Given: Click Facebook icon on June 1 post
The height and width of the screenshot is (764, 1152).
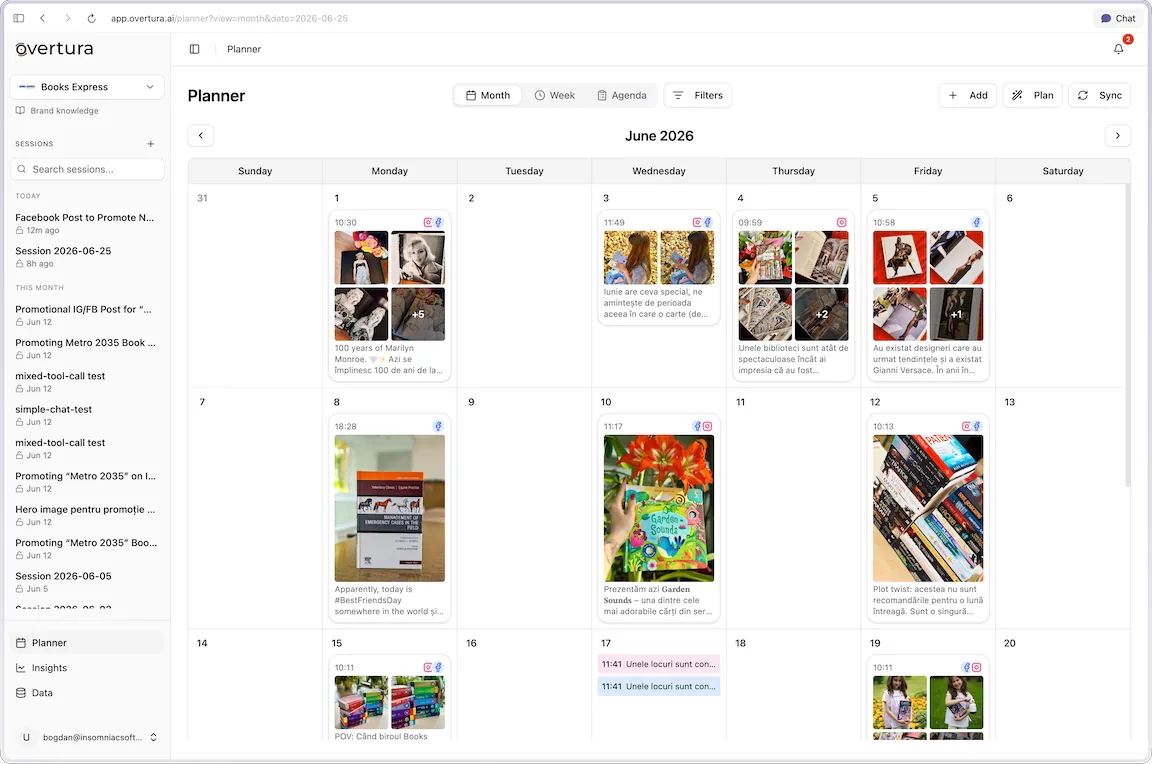Looking at the screenshot, I should (x=439, y=223).
